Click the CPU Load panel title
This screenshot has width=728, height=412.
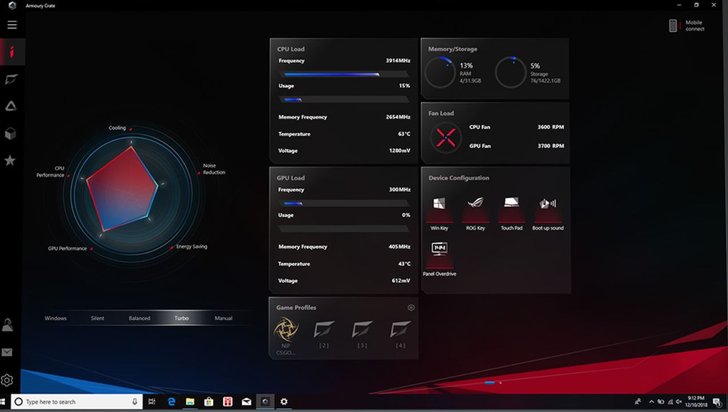click(291, 49)
